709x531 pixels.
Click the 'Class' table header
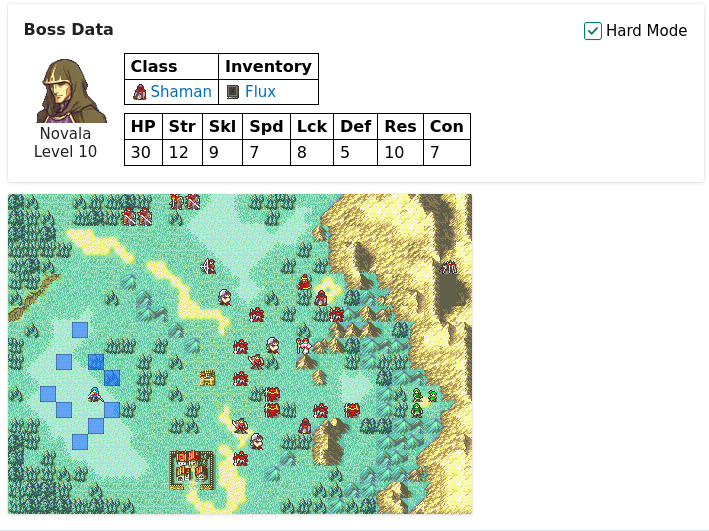pos(171,66)
